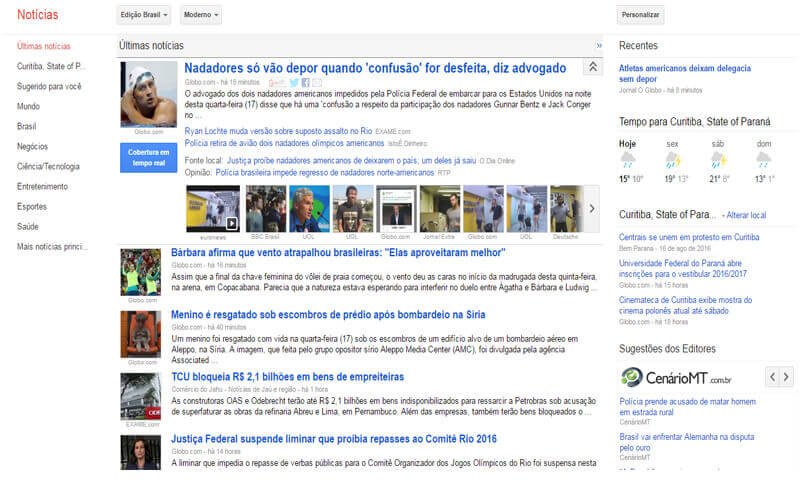The image size is (800, 500).
Task: Click the beach volleyball story thumbnail
Action: [141, 272]
